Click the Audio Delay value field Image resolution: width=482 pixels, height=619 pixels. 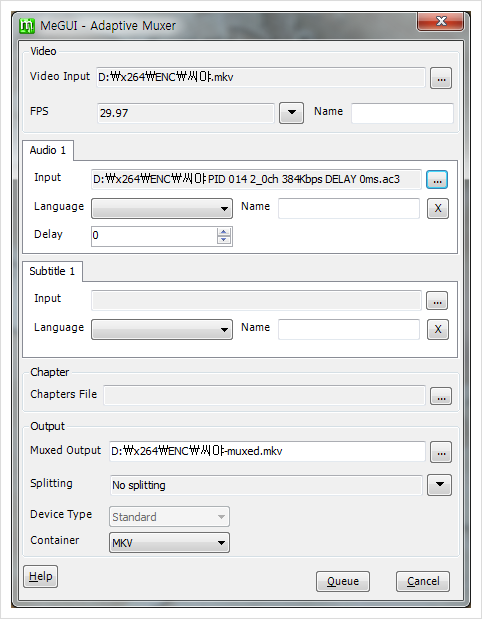pos(154,236)
